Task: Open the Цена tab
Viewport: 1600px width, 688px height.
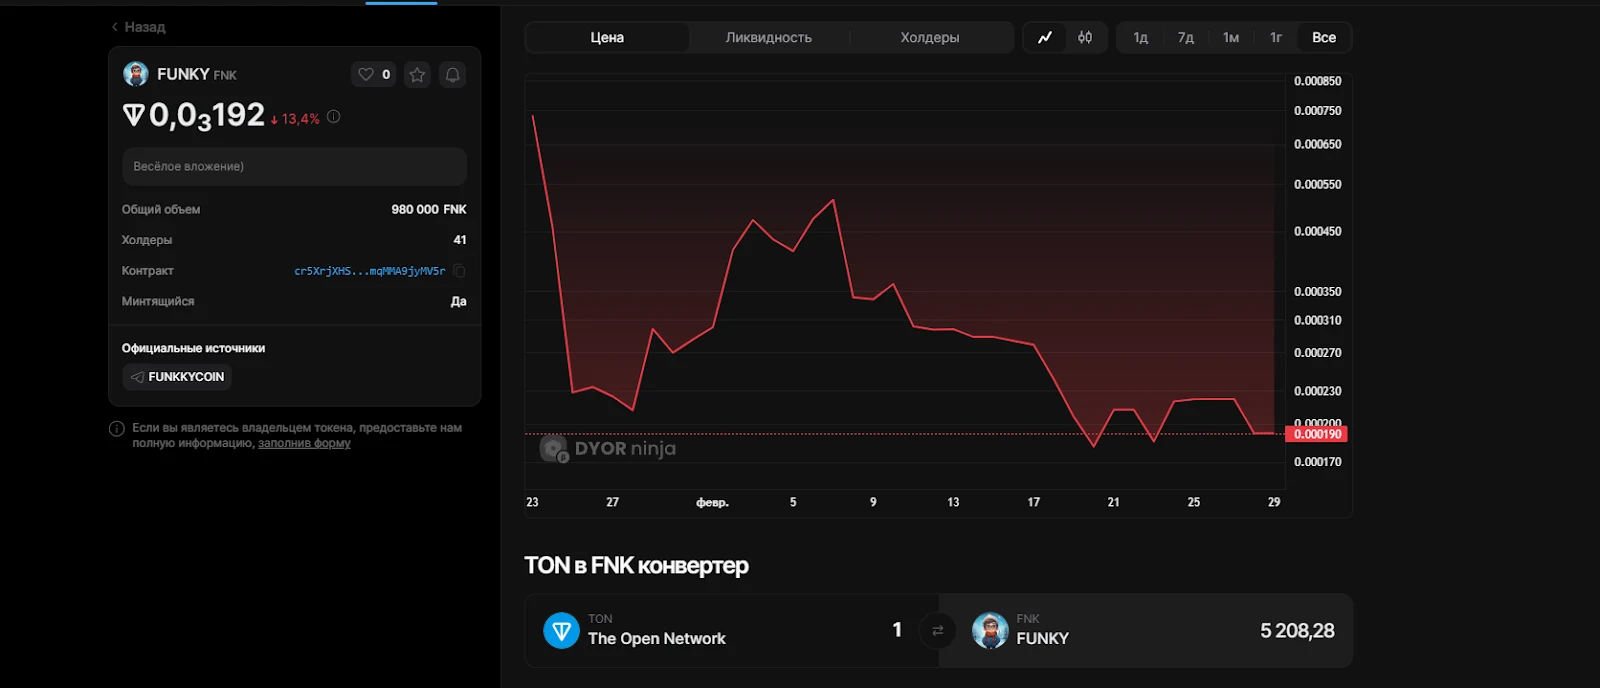Action: 607,38
